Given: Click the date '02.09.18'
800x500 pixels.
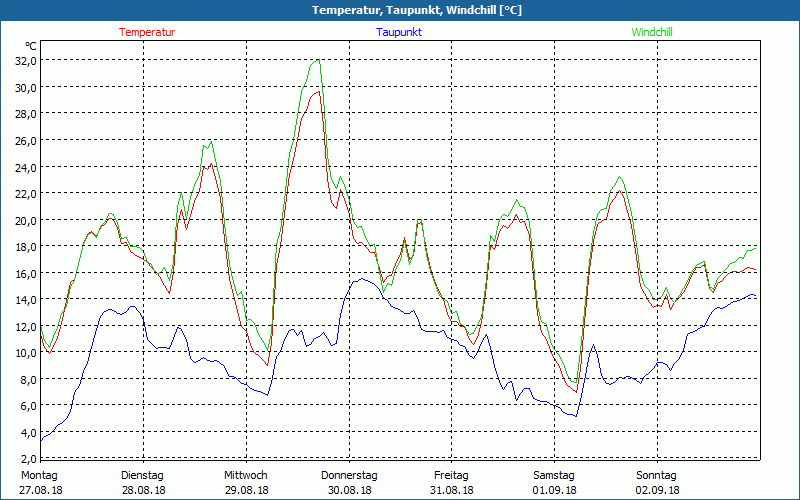Looking at the screenshot, I should point(658,490).
